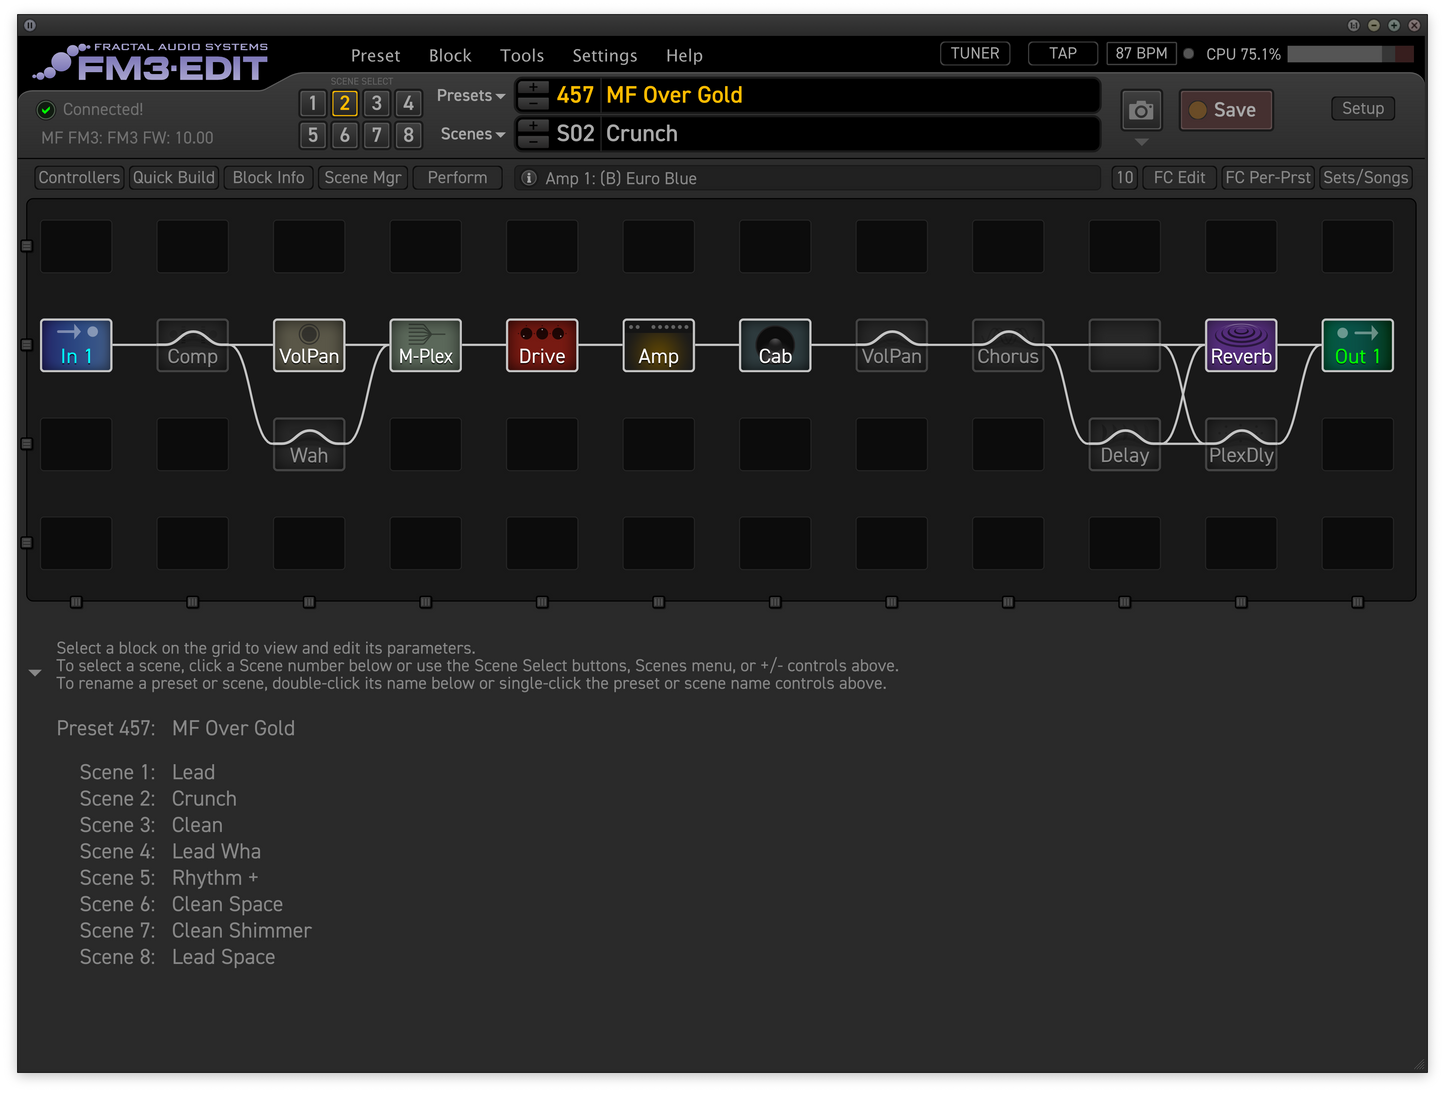Select the M-Plex block
The width and height of the screenshot is (1445, 1093).
click(x=425, y=345)
